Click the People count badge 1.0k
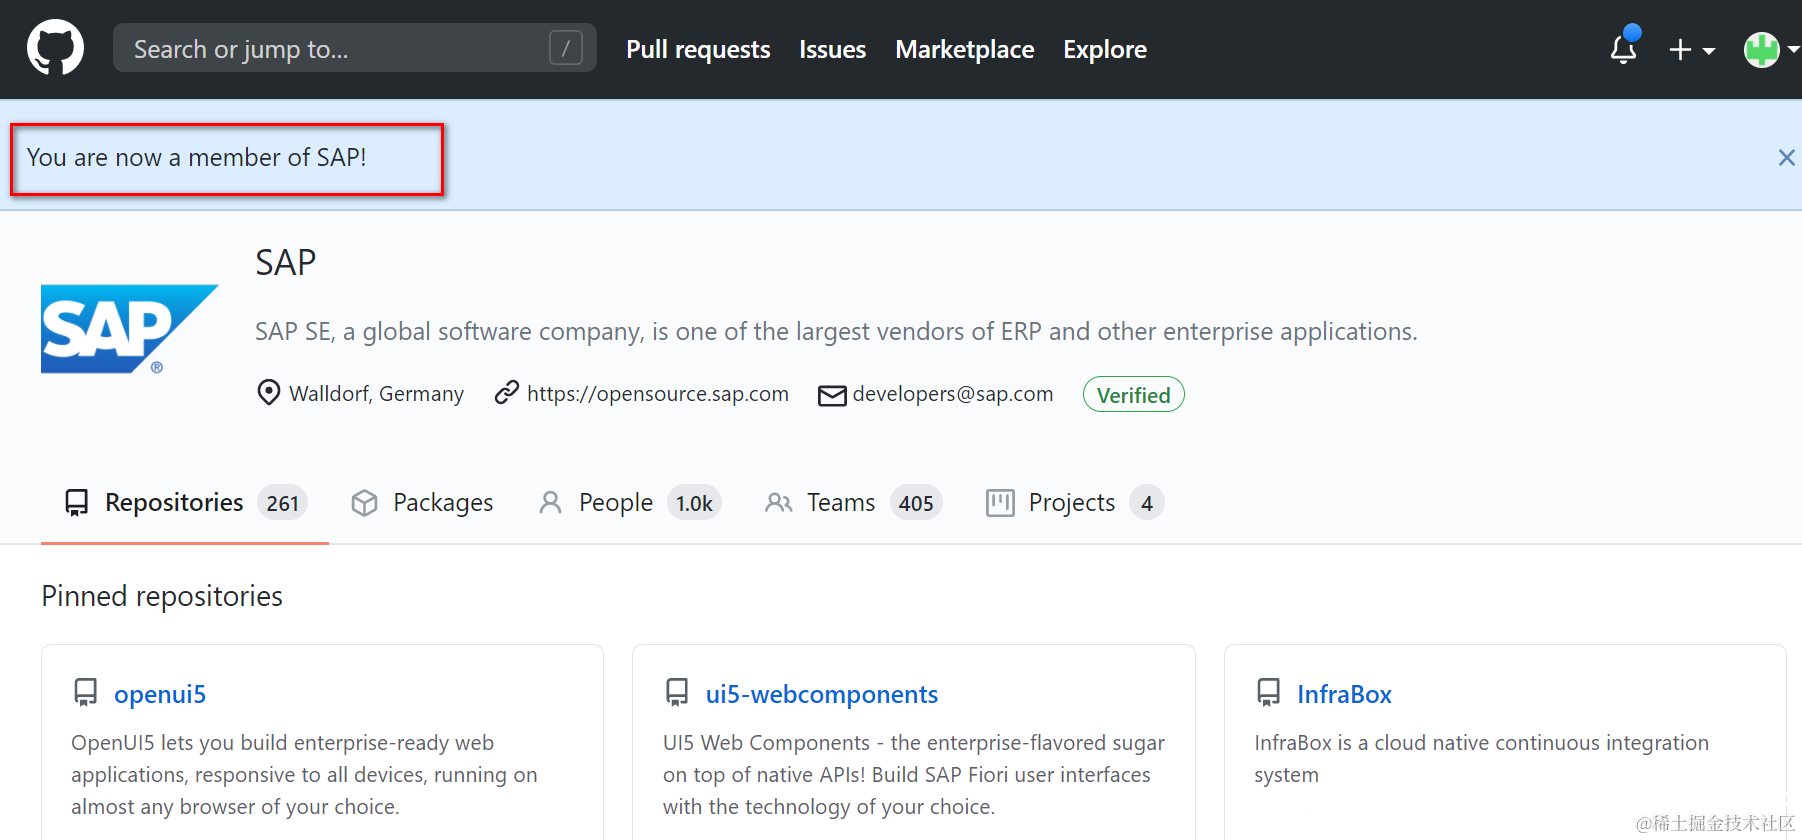The image size is (1802, 840). coord(694,503)
